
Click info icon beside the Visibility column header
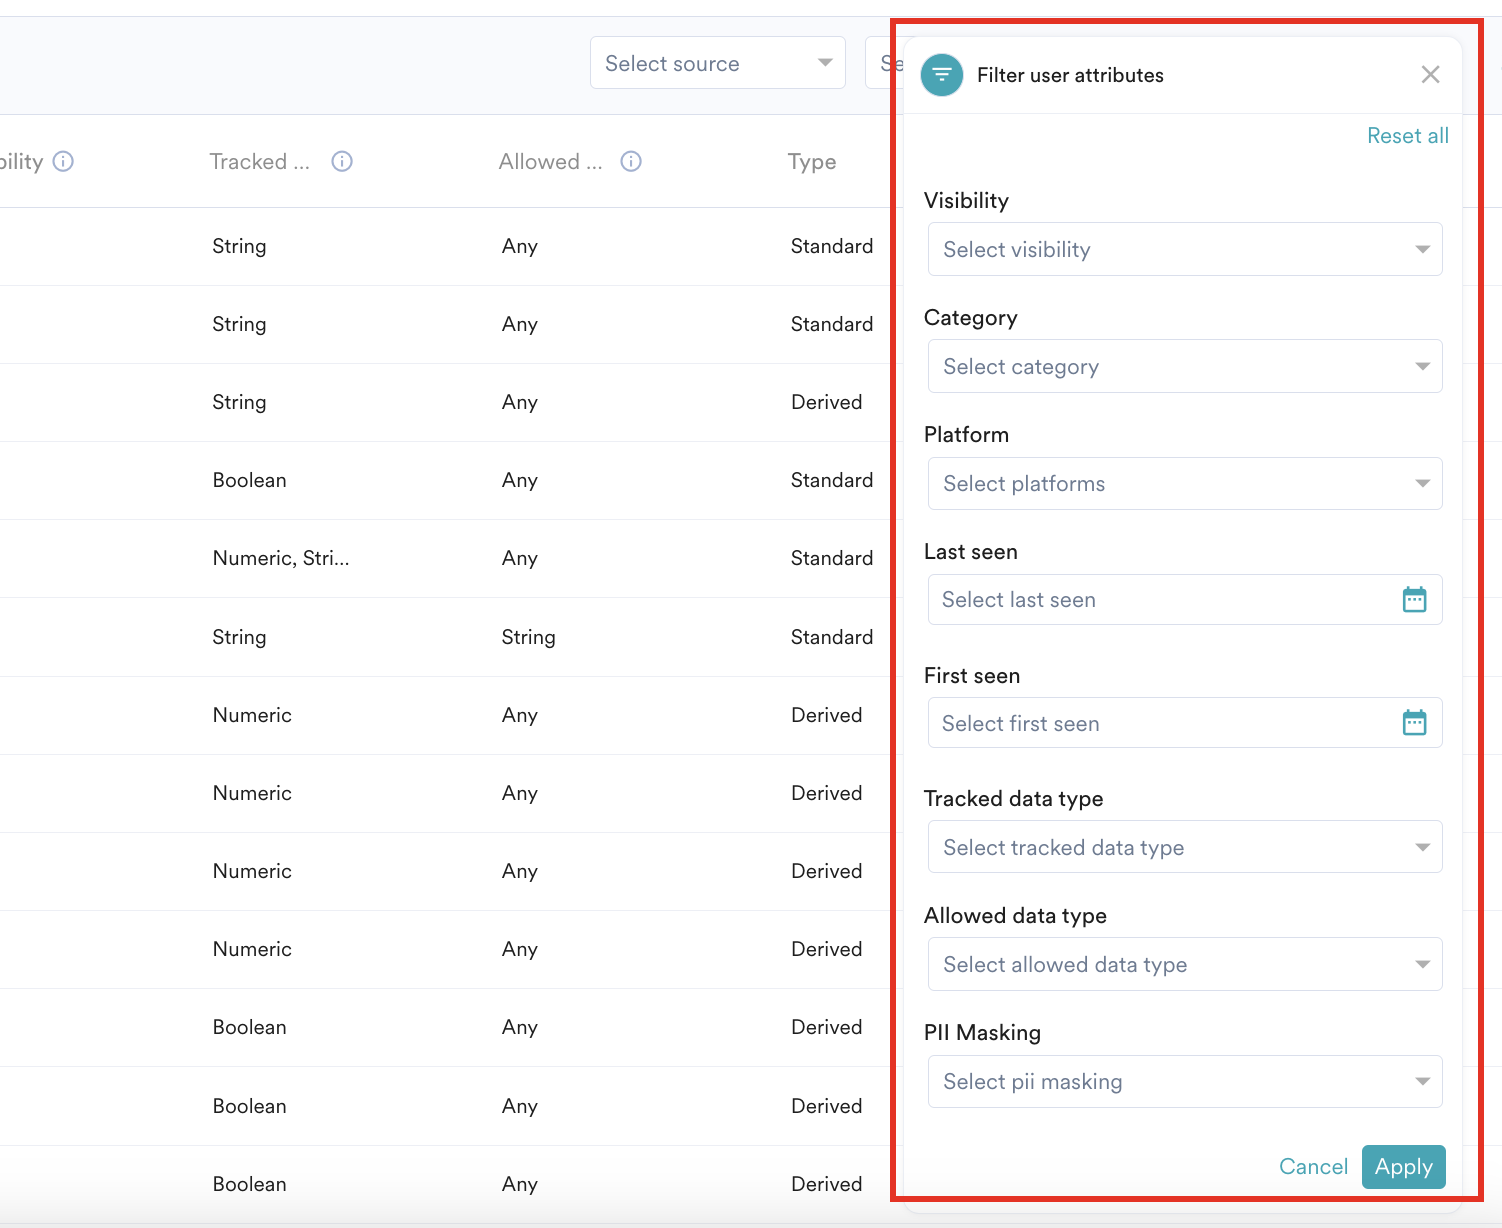tap(63, 162)
